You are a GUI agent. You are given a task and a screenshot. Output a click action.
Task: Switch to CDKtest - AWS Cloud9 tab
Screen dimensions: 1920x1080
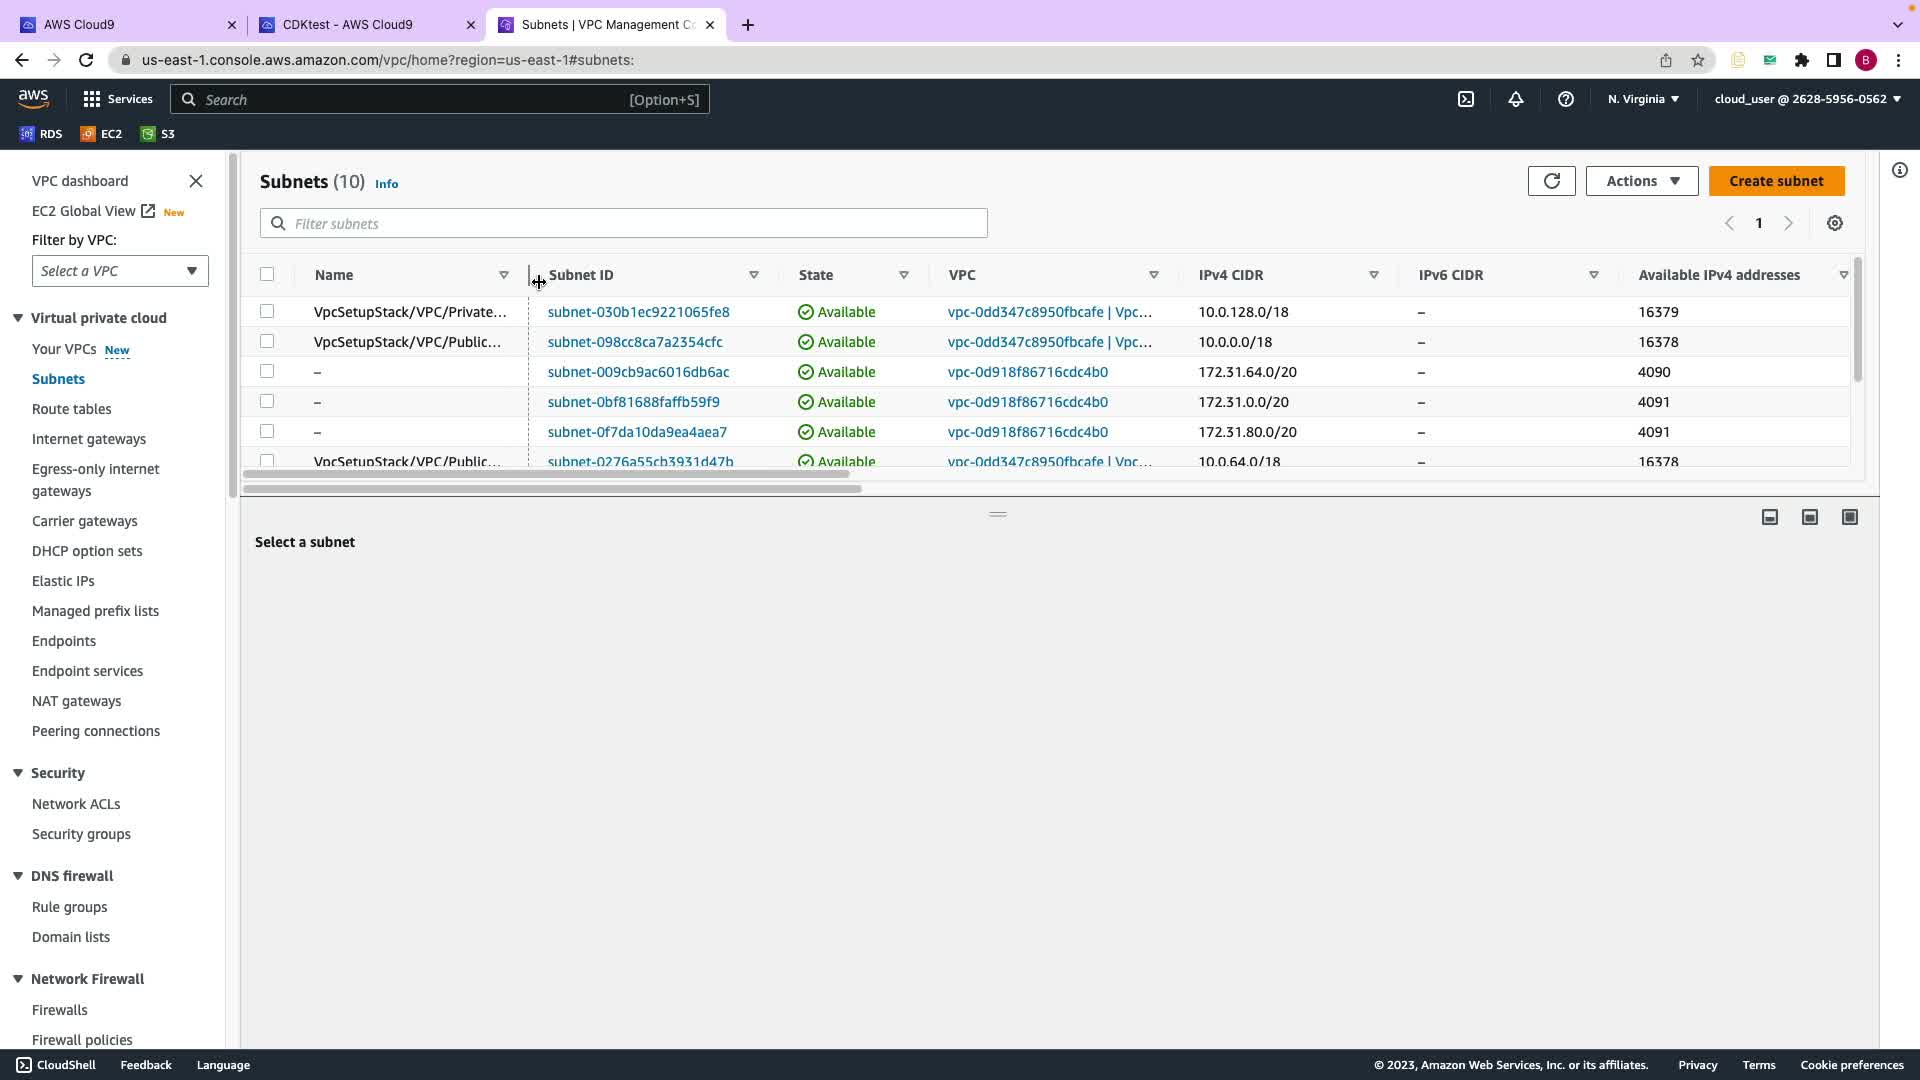pos(347,25)
